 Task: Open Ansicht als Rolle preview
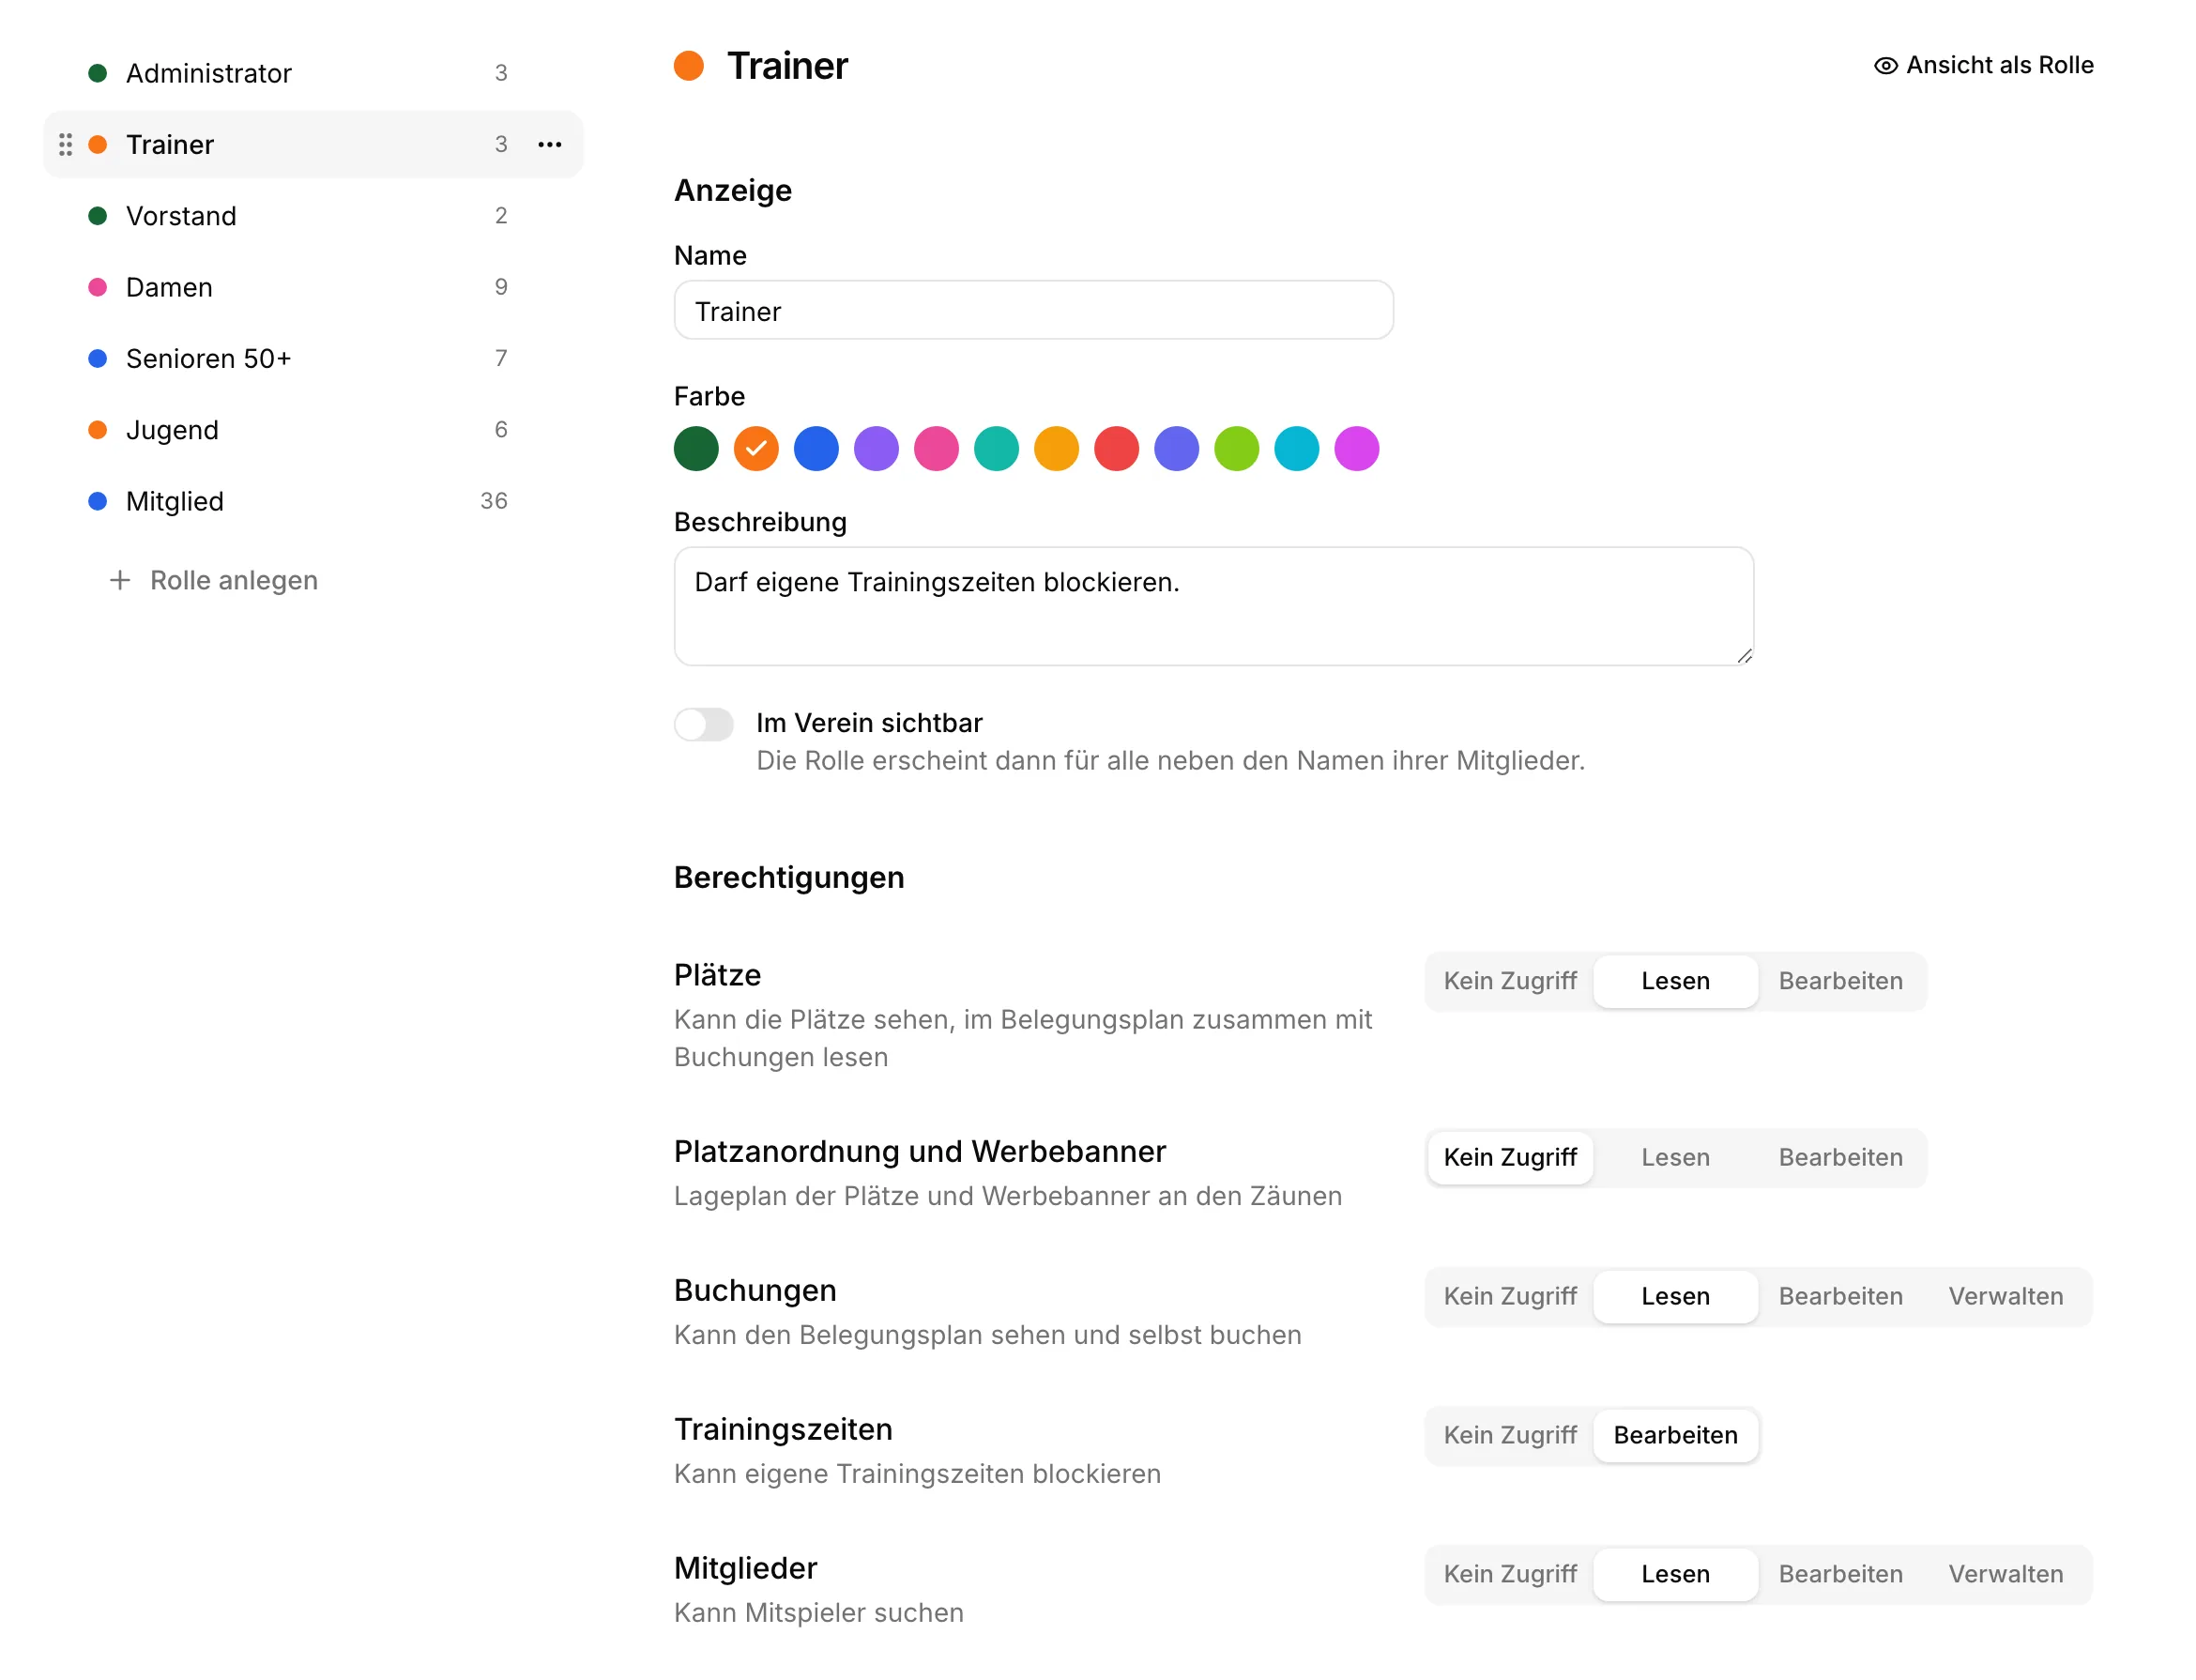[1982, 65]
